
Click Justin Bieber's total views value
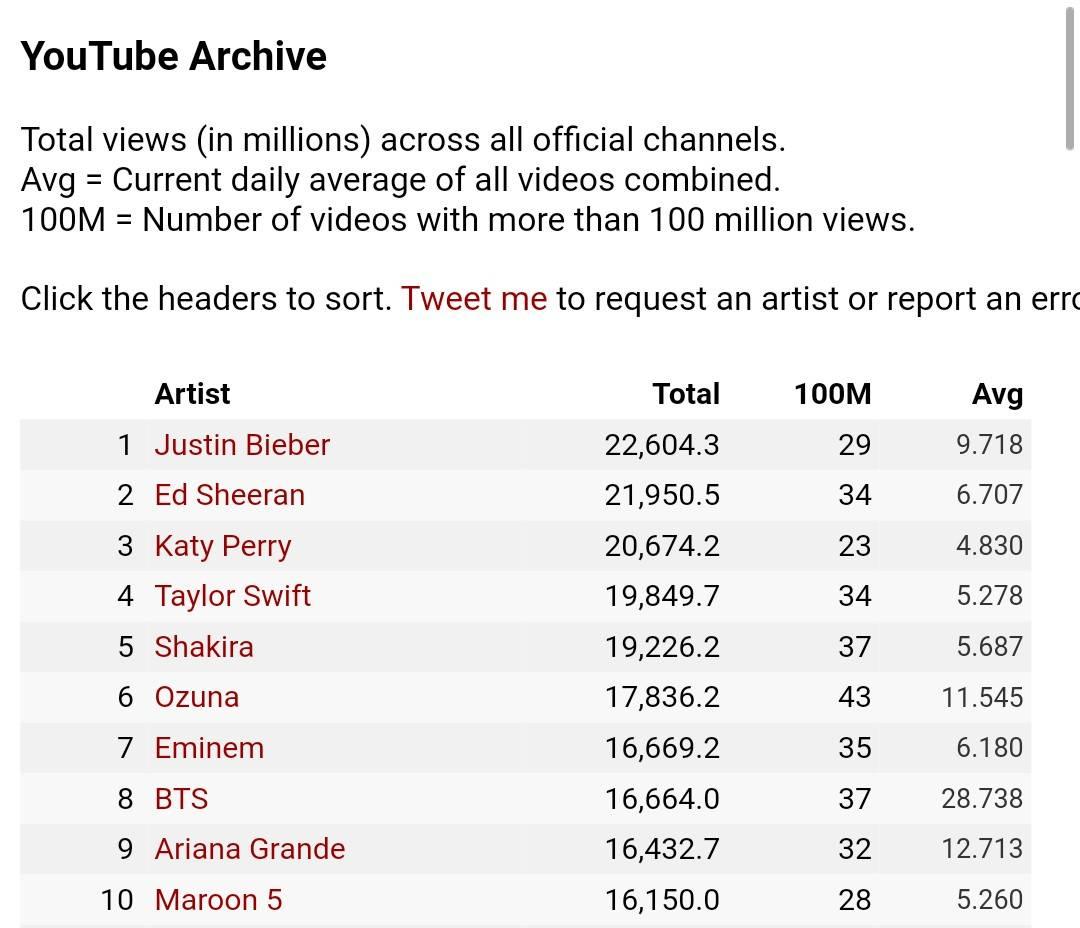point(661,445)
